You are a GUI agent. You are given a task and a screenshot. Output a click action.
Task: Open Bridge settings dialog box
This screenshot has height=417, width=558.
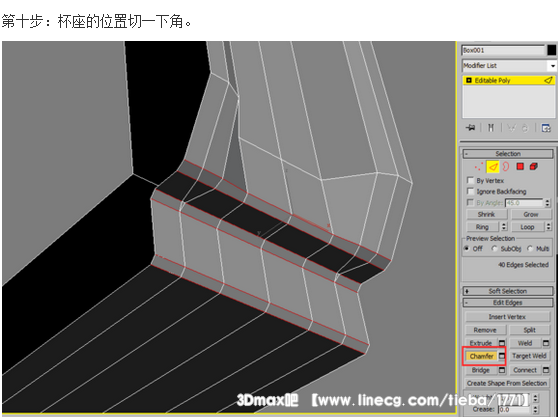[502, 370]
